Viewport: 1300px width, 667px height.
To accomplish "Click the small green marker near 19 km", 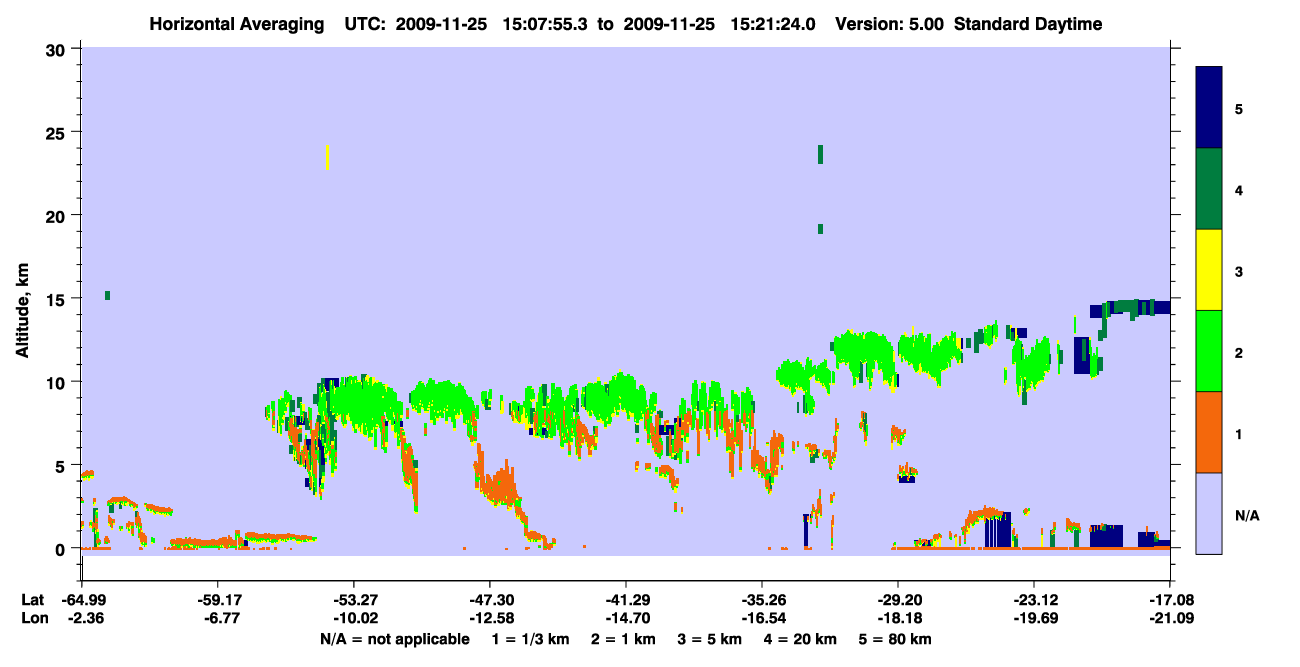I will (x=820, y=229).
